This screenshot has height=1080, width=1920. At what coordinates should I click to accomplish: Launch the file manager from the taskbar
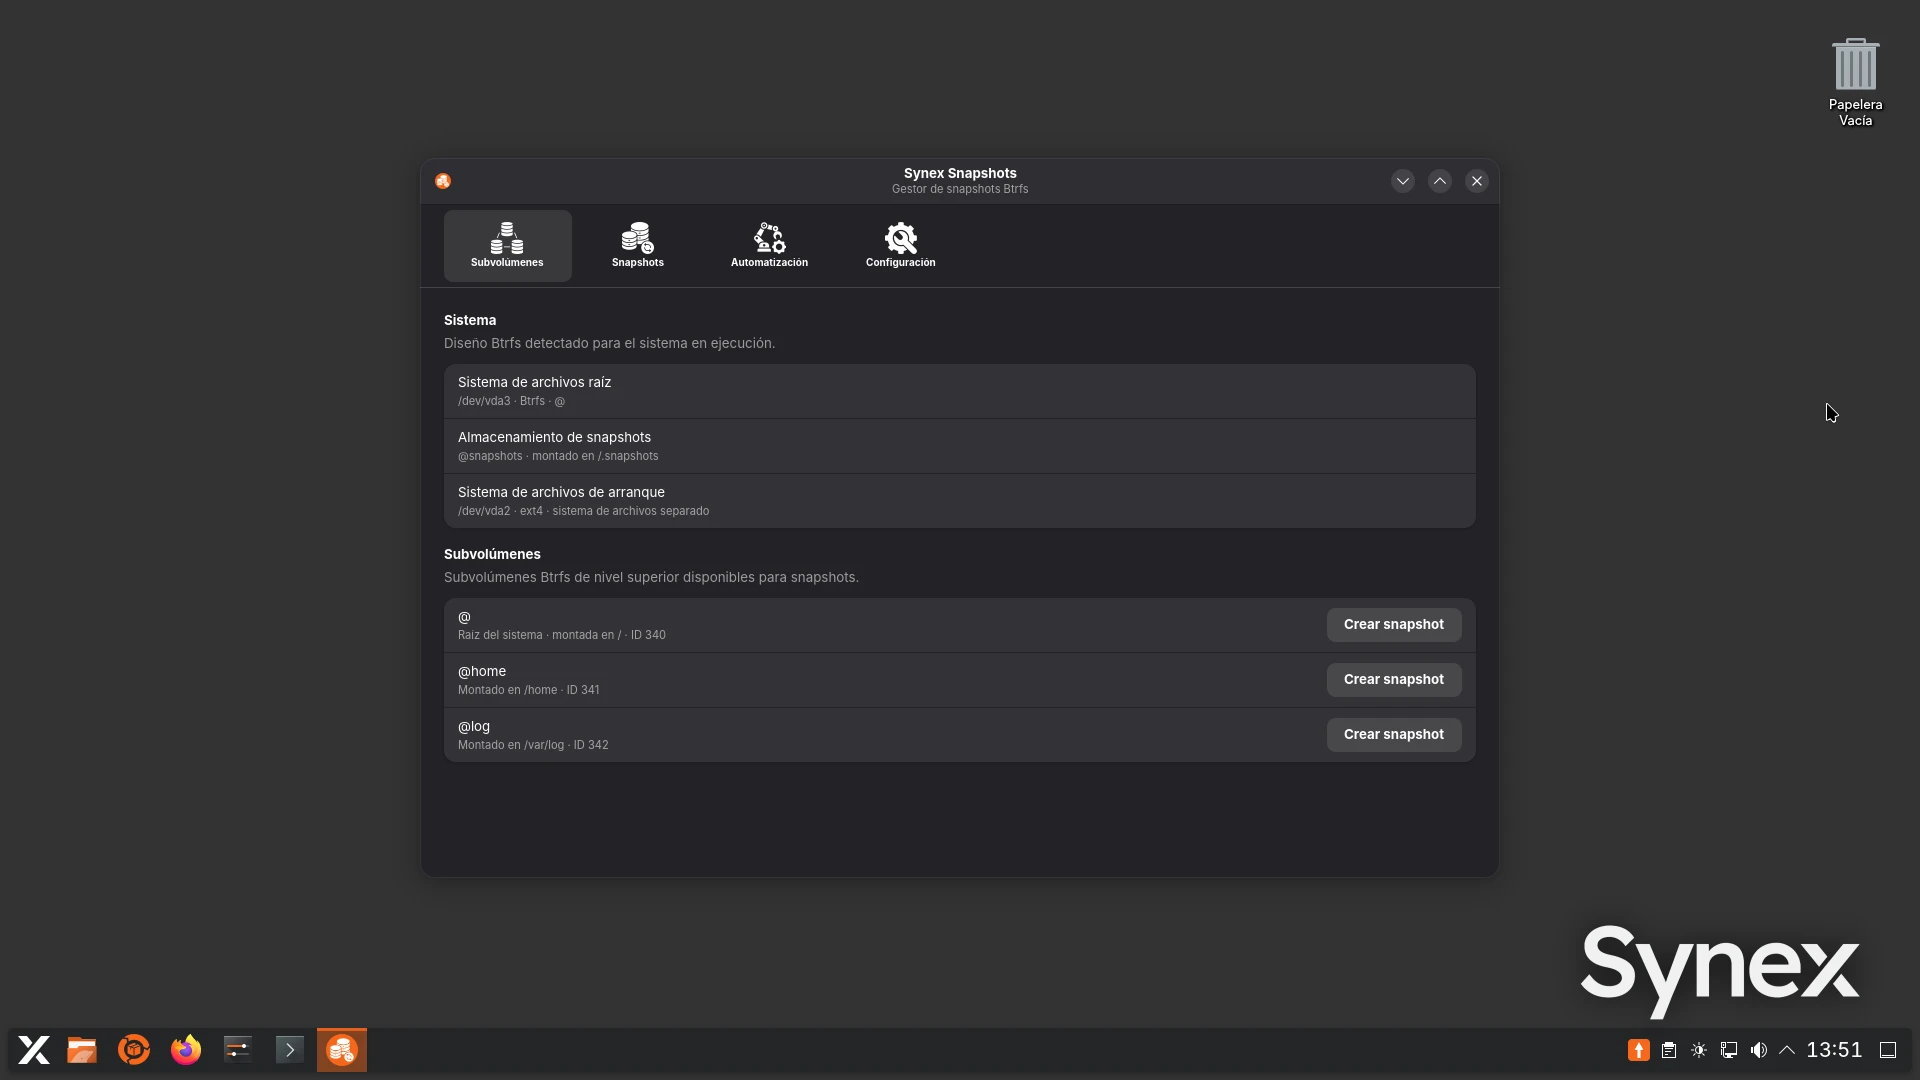pyautogui.click(x=82, y=1050)
